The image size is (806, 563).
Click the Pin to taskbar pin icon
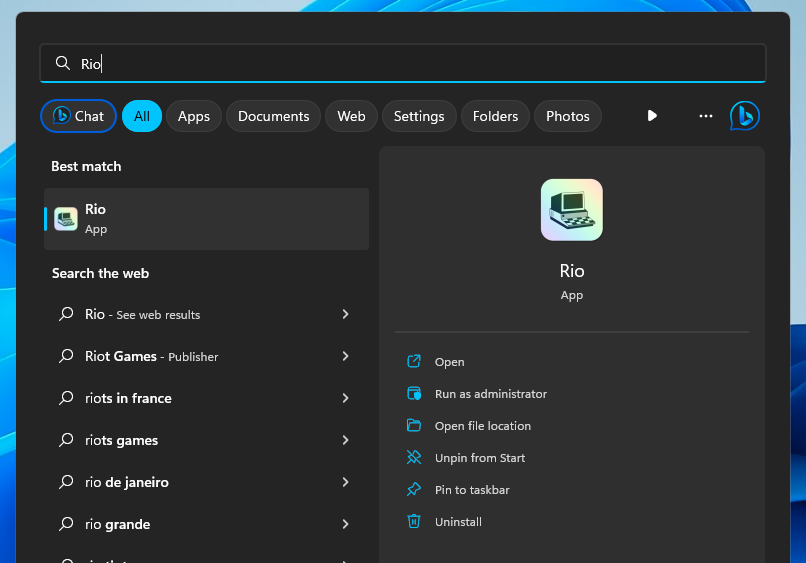coord(414,489)
